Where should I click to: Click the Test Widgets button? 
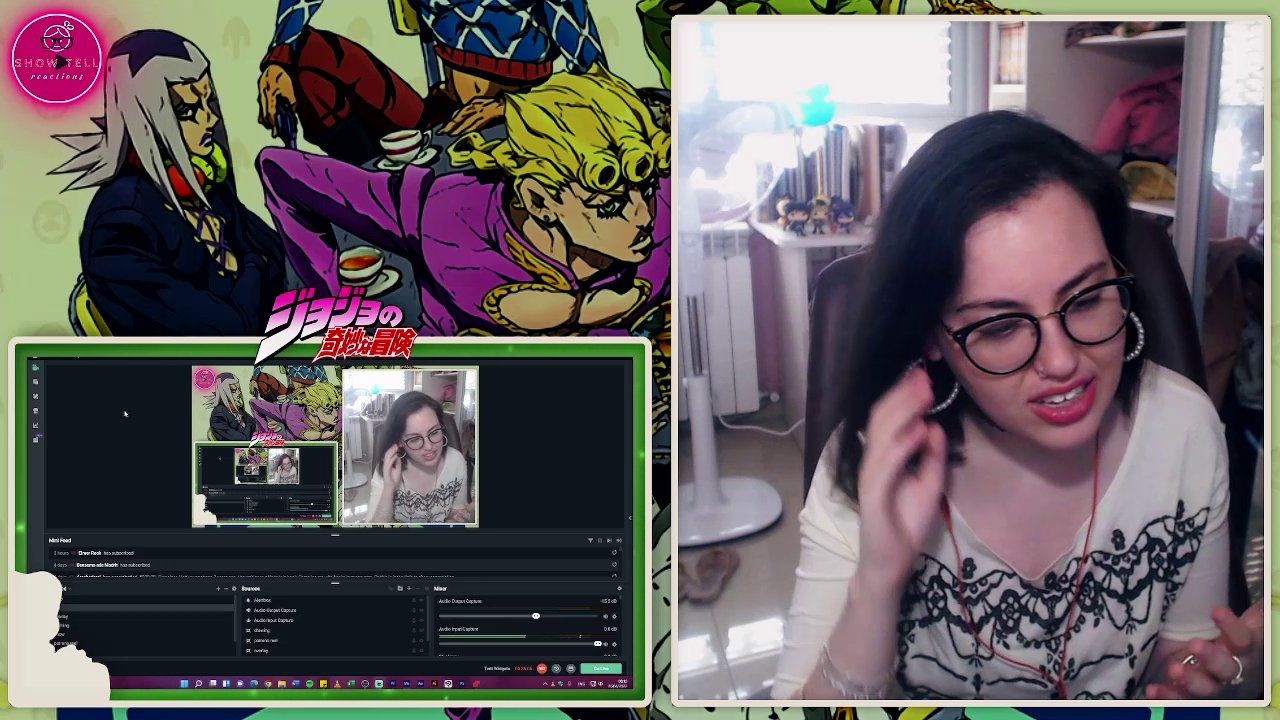click(x=497, y=668)
